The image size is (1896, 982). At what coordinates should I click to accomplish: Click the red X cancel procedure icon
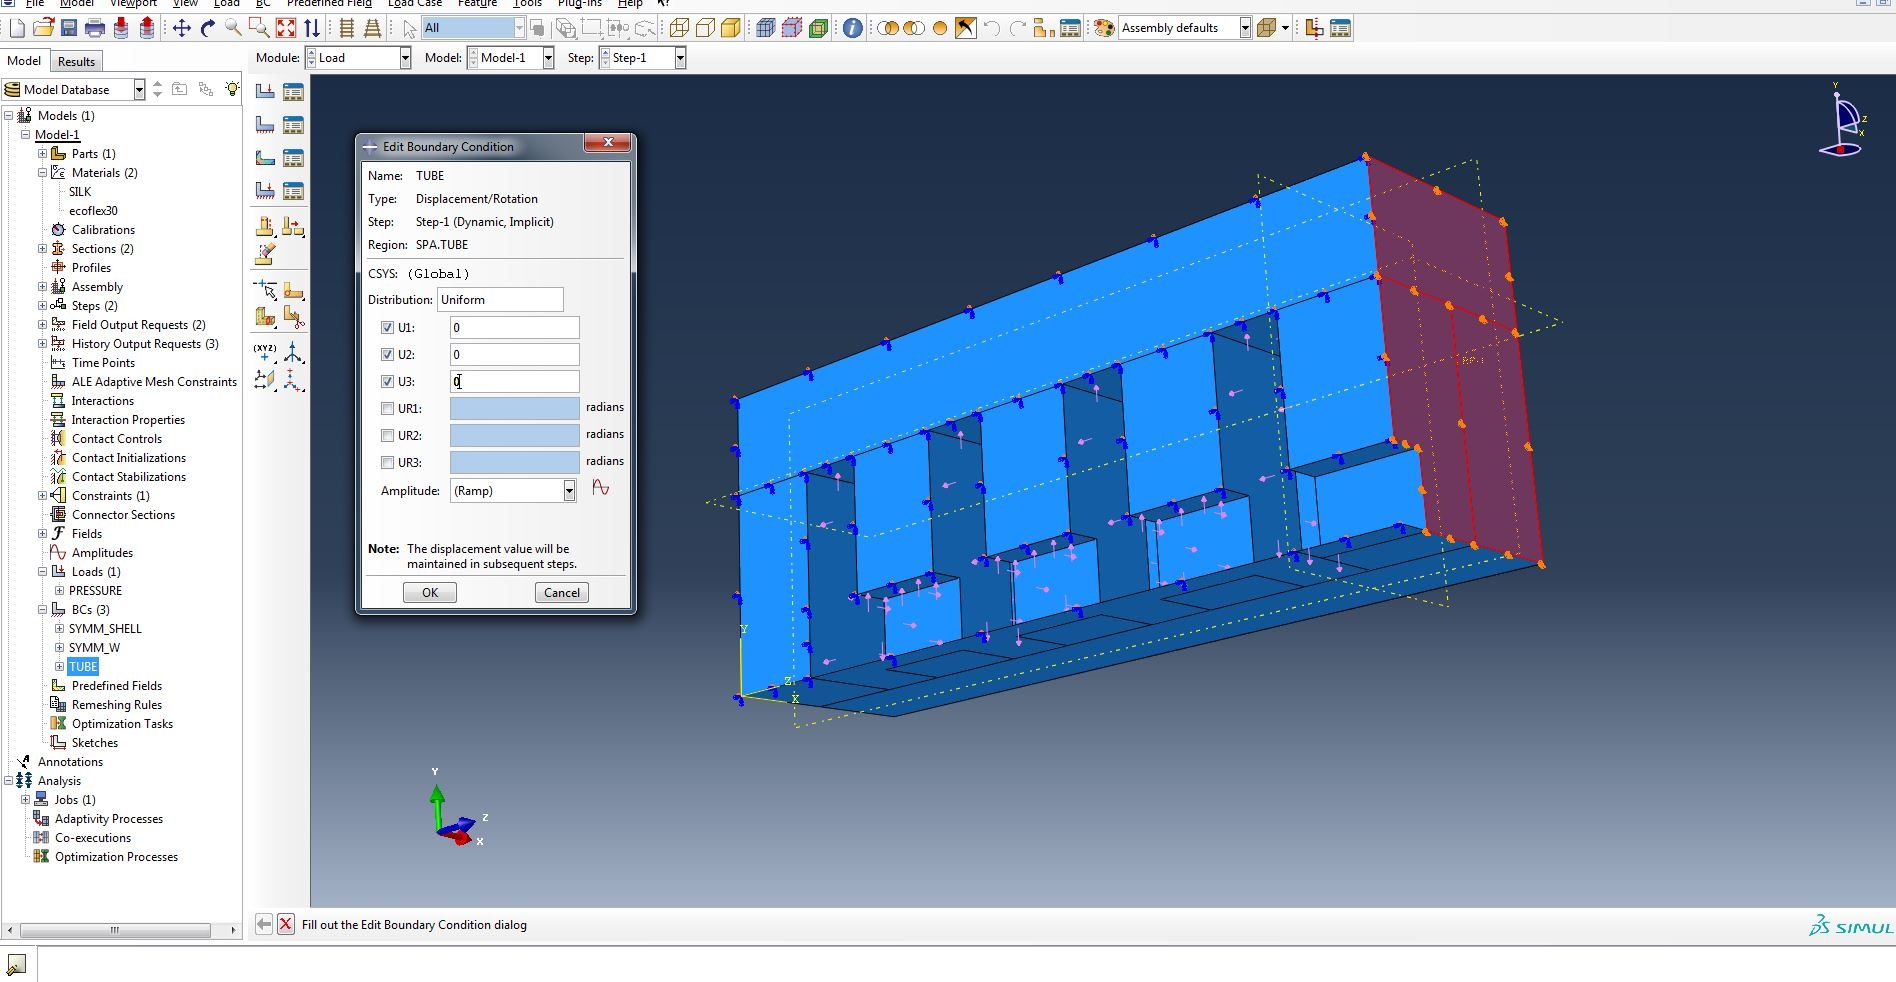(286, 924)
